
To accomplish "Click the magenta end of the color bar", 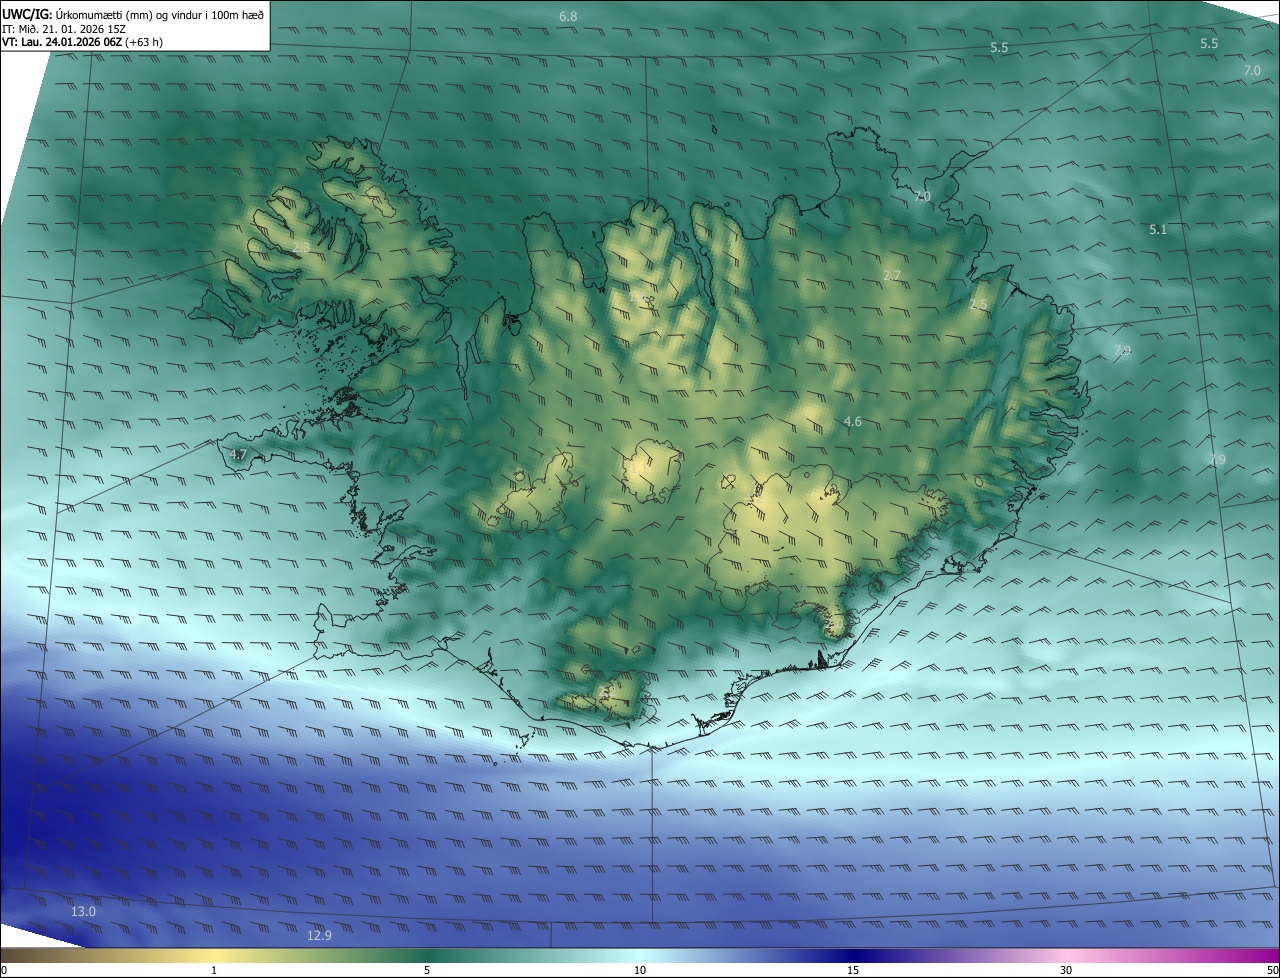I will tap(1260, 956).
